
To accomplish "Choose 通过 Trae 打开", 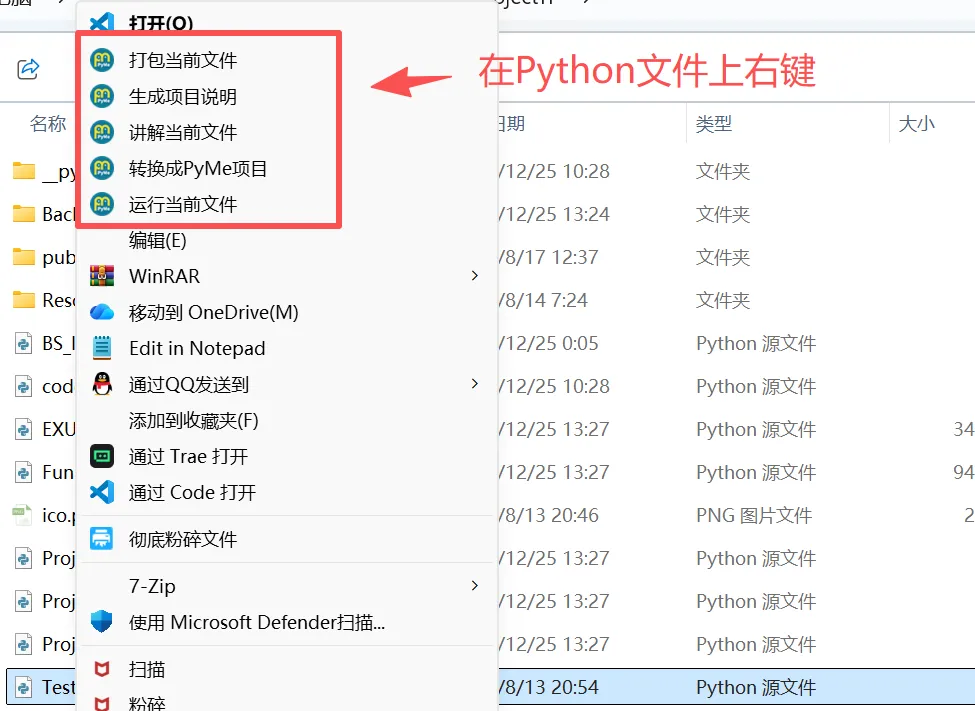I will pos(188,457).
